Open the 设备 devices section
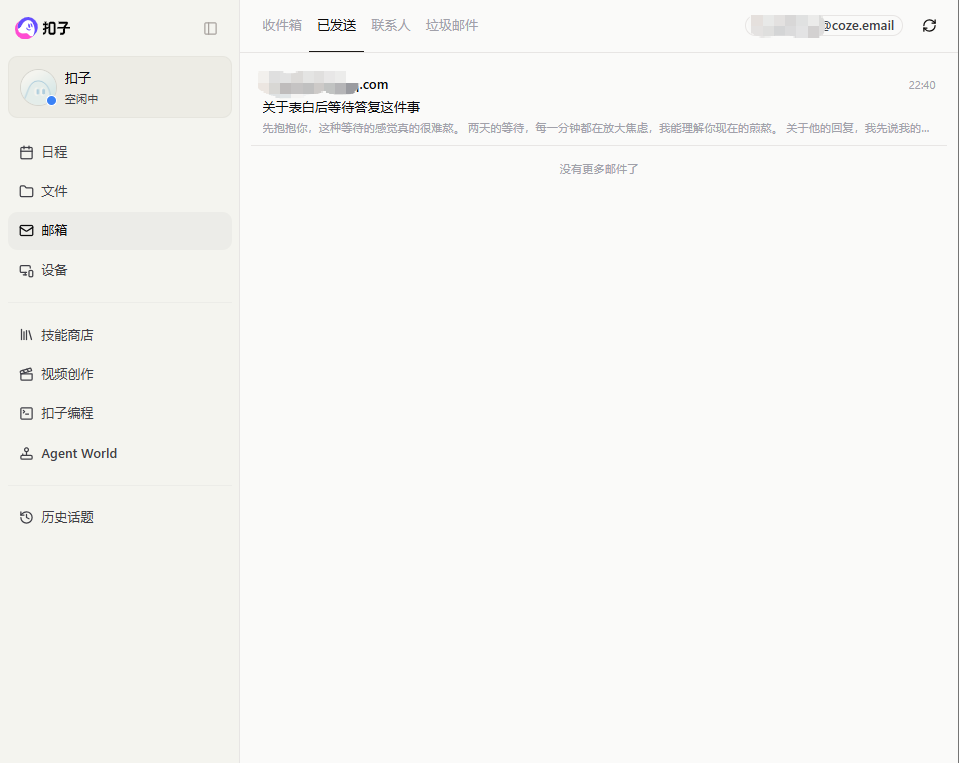 click(x=55, y=270)
